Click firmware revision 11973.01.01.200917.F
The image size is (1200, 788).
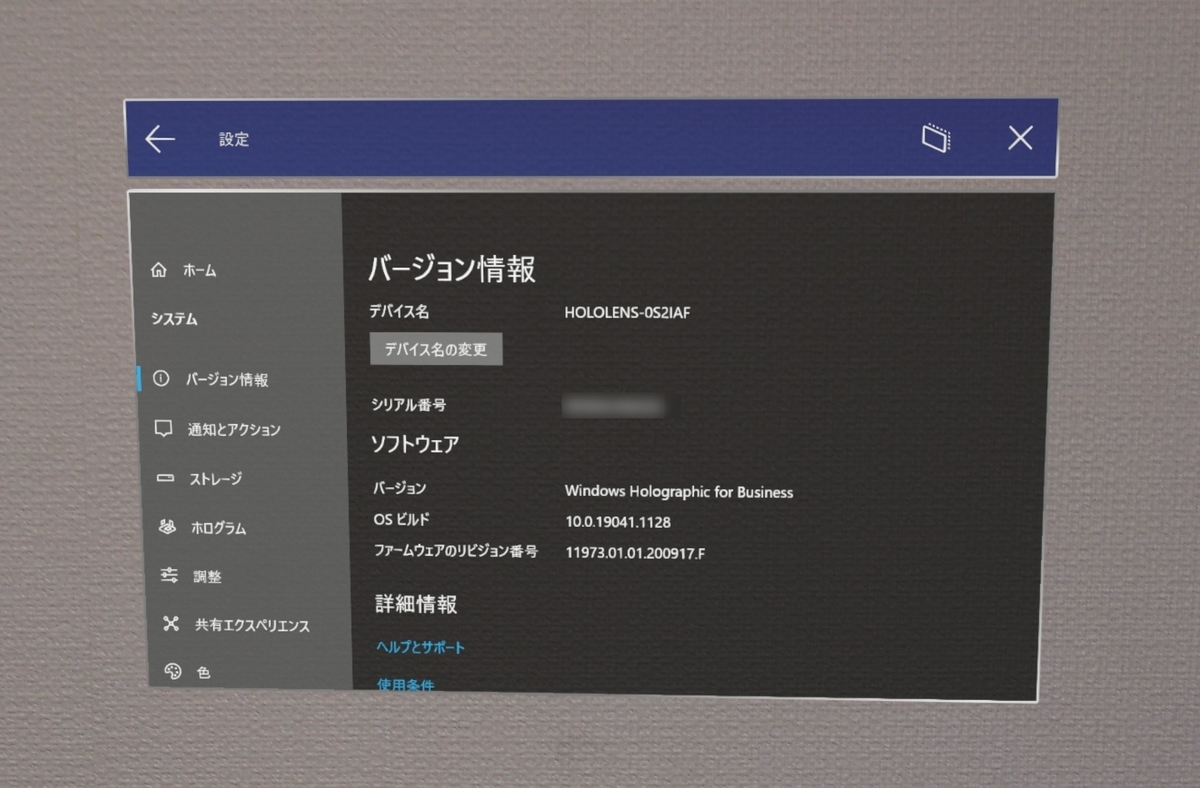tap(635, 552)
